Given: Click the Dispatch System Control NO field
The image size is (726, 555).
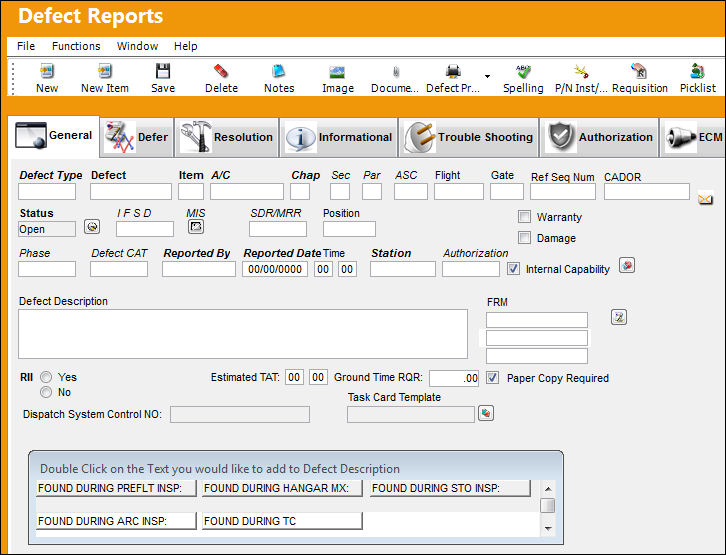Looking at the screenshot, I should [x=239, y=414].
